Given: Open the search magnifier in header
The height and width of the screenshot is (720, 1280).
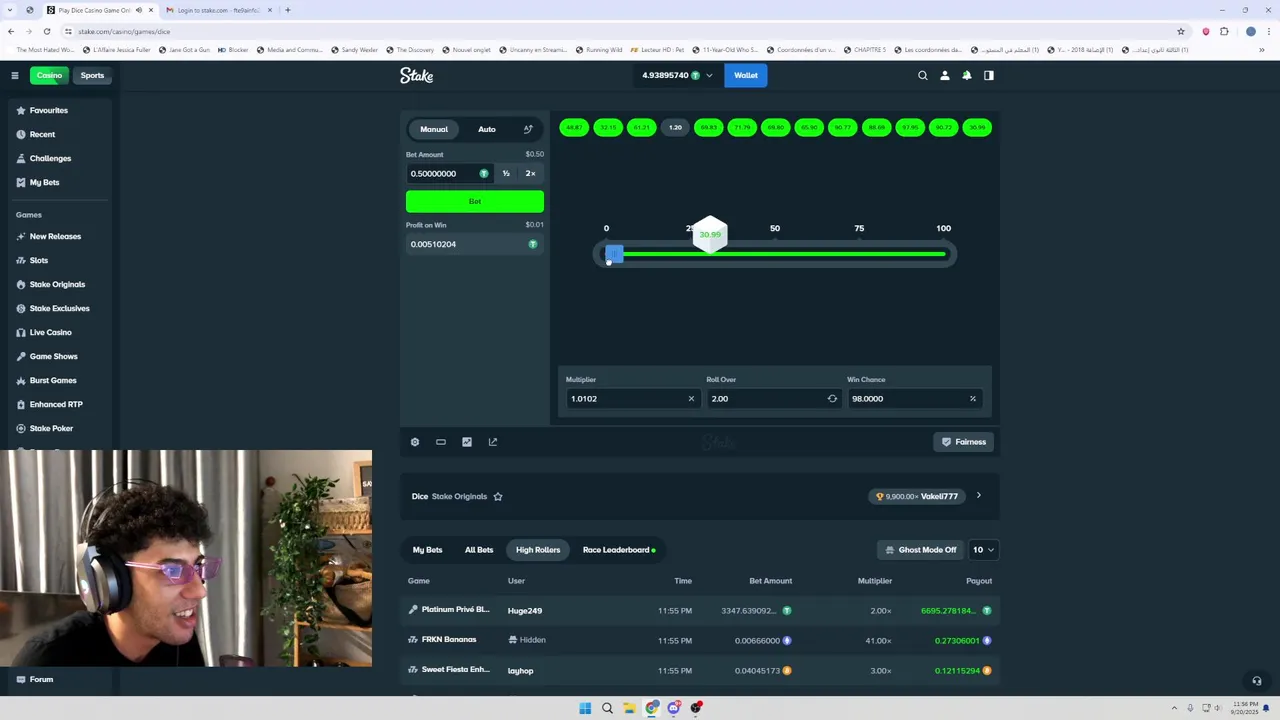Looking at the screenshot, I should coord(923,75).
